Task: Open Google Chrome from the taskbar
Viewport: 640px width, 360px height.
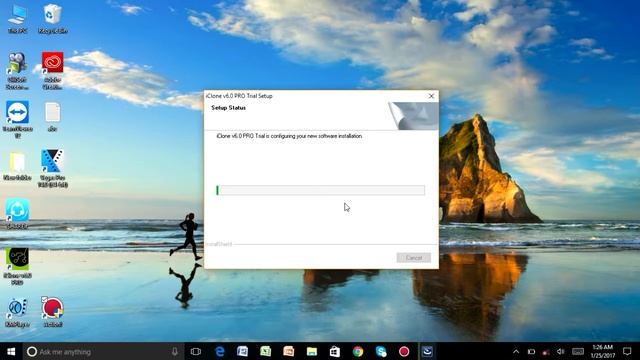Action: tap(358, 351)
